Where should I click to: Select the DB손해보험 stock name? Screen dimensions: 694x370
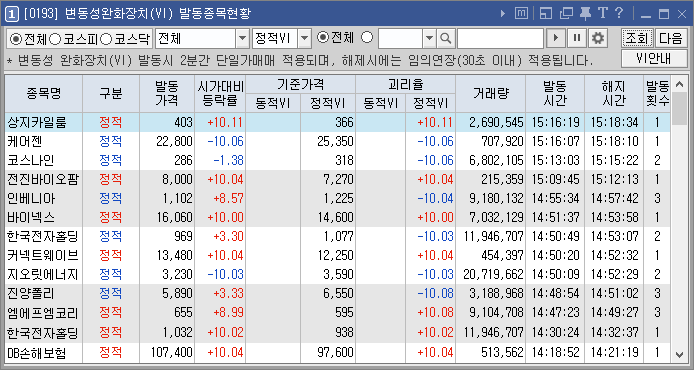(x=37, y=353)
